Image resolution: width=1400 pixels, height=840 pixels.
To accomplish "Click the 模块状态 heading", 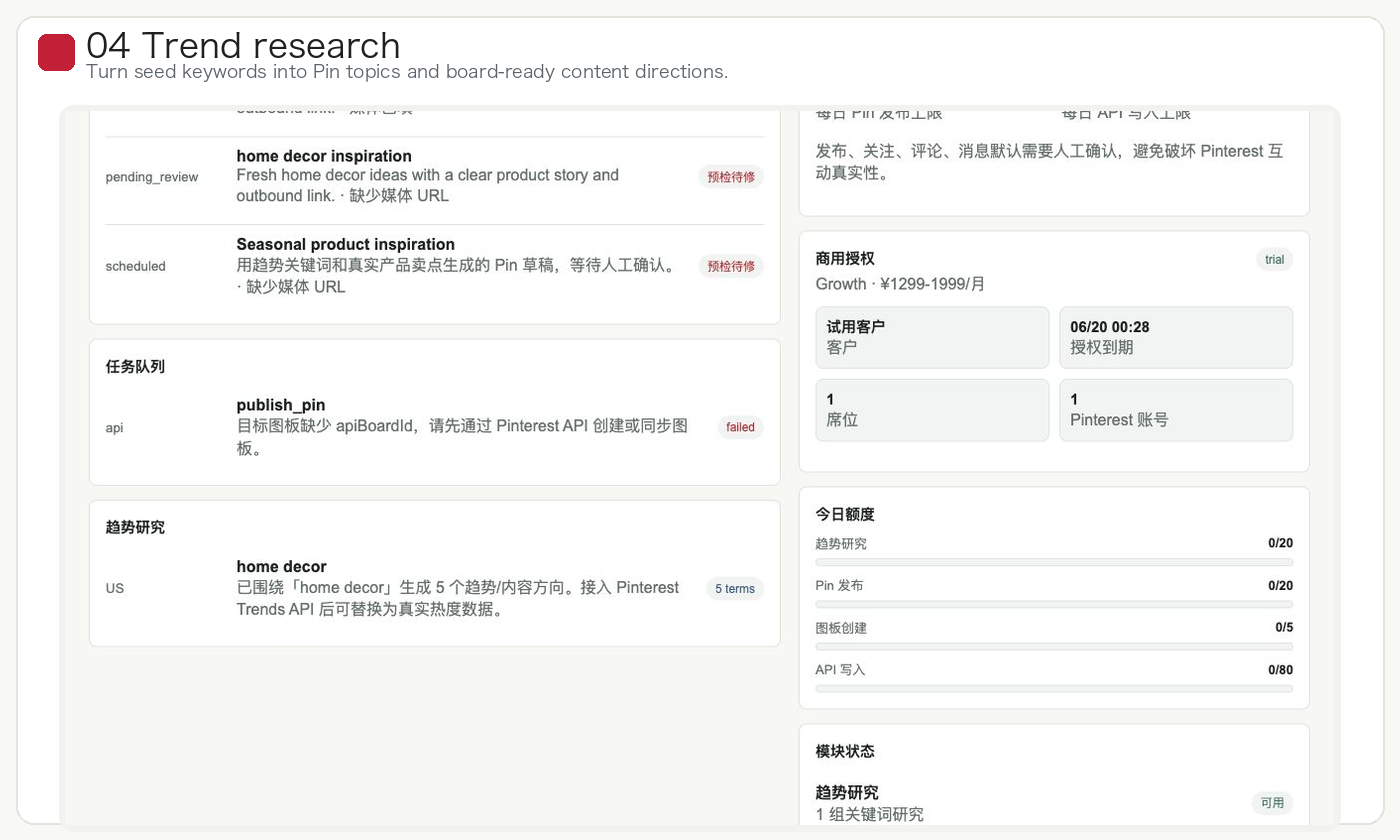I will pyautogui.click(x=845, y=751).
